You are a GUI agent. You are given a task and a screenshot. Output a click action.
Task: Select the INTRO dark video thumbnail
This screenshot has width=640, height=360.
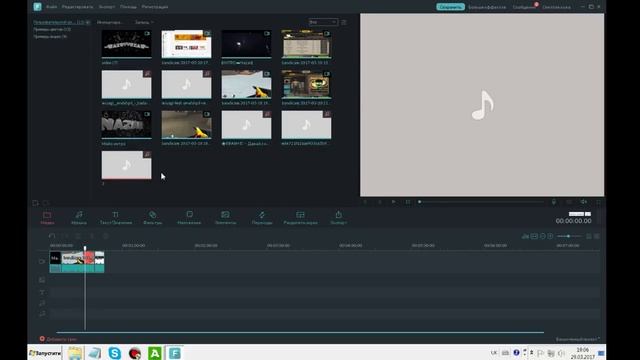(x=246, y=44)
